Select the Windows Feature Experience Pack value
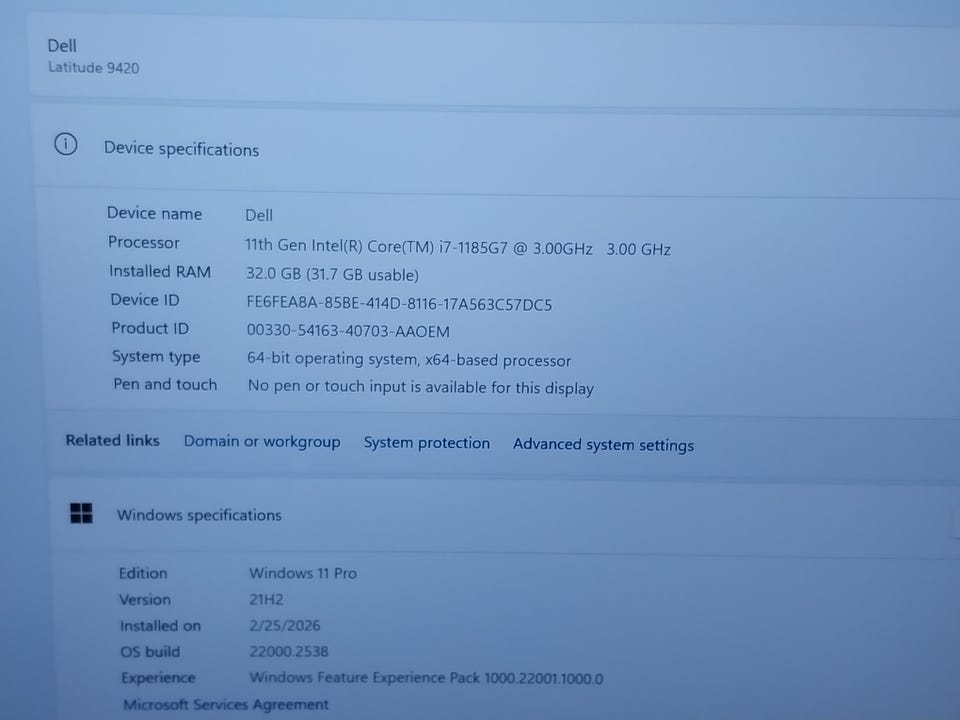Screen dimensions: 960x720 pos(426,678)
